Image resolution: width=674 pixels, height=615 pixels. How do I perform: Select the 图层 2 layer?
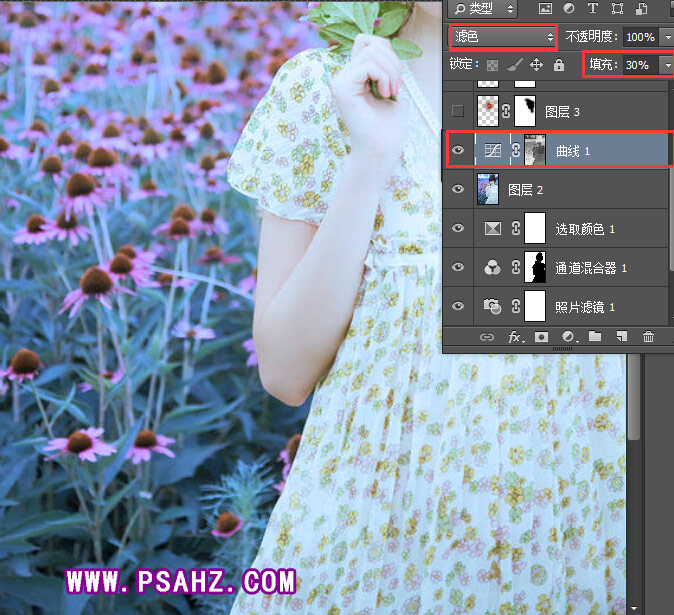click(x=560, y=189)
